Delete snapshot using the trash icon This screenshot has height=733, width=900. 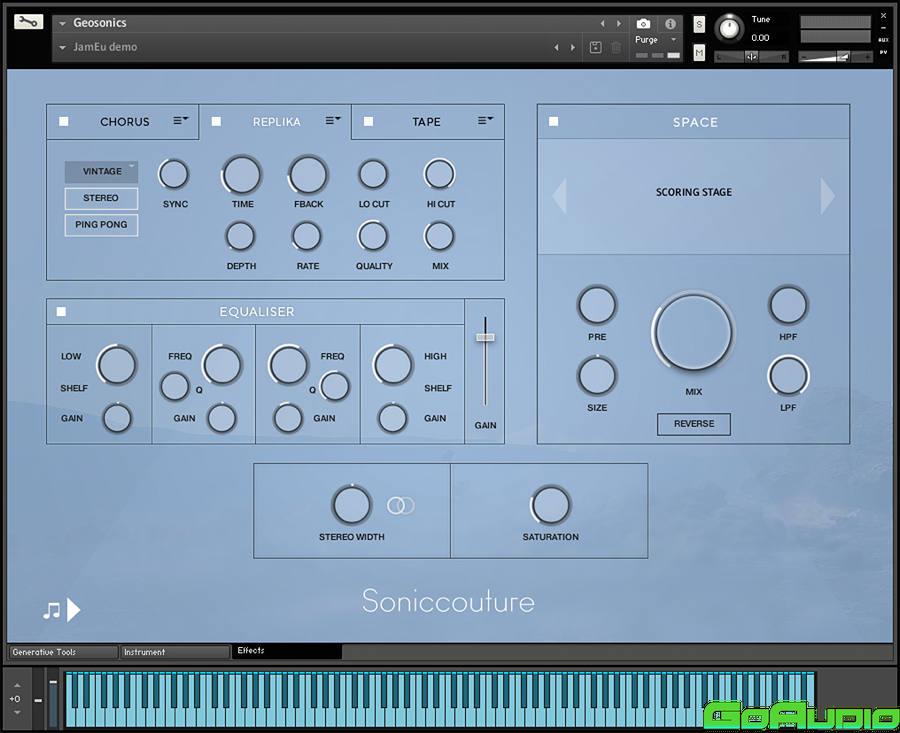pos(616,48)
